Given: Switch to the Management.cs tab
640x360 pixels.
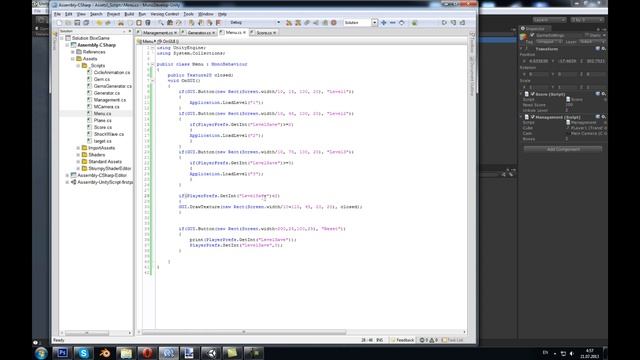Looking at the screenshot, I should [157, 33].
